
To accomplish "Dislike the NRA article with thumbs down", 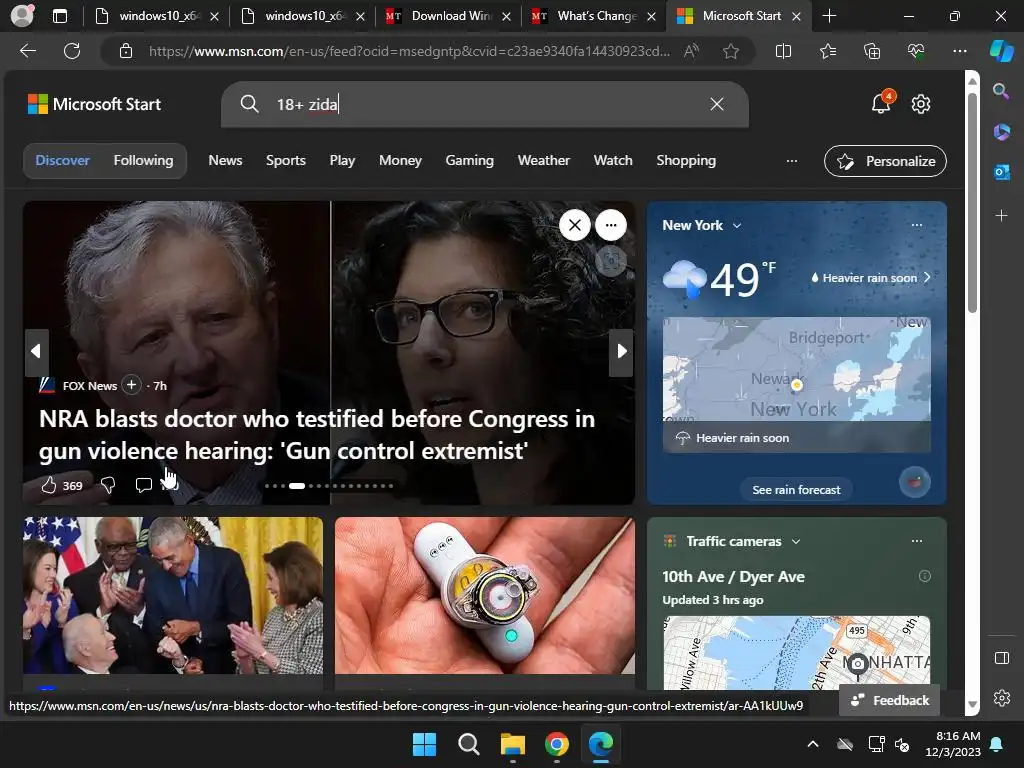I will tap(108, 485).
